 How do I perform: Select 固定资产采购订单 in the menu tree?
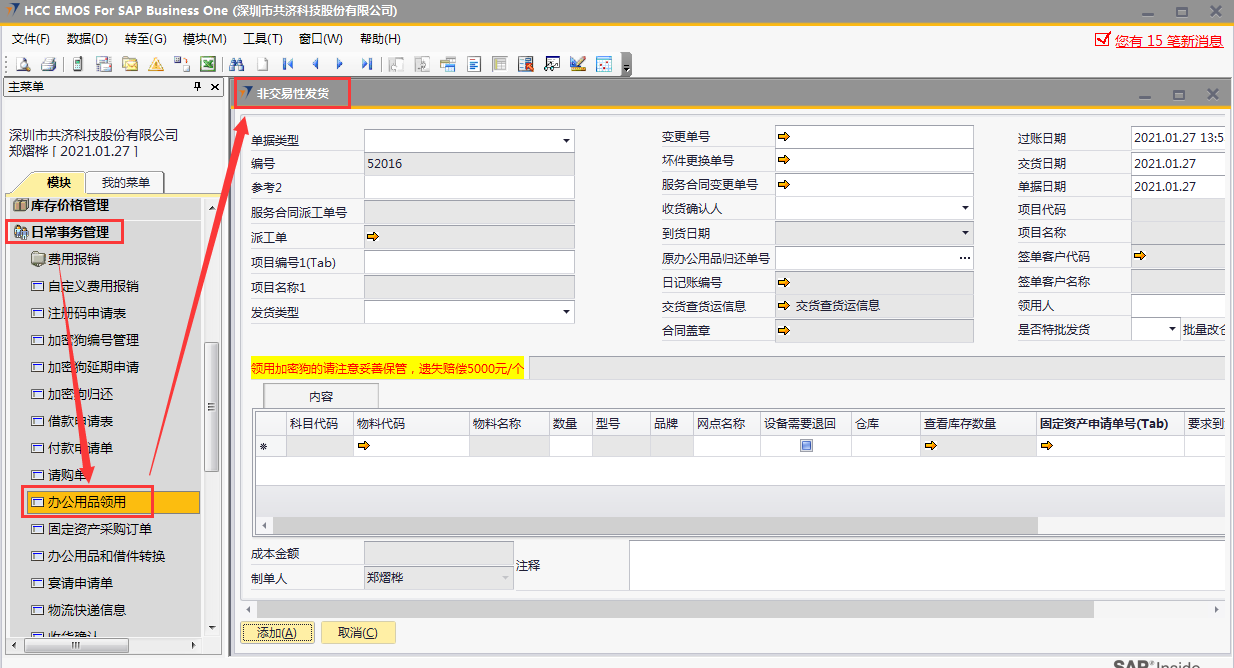100,529
